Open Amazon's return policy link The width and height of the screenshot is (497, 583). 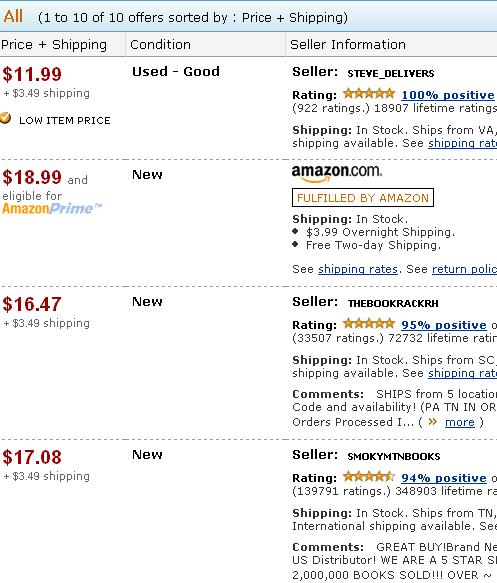[x=464, y=269]
